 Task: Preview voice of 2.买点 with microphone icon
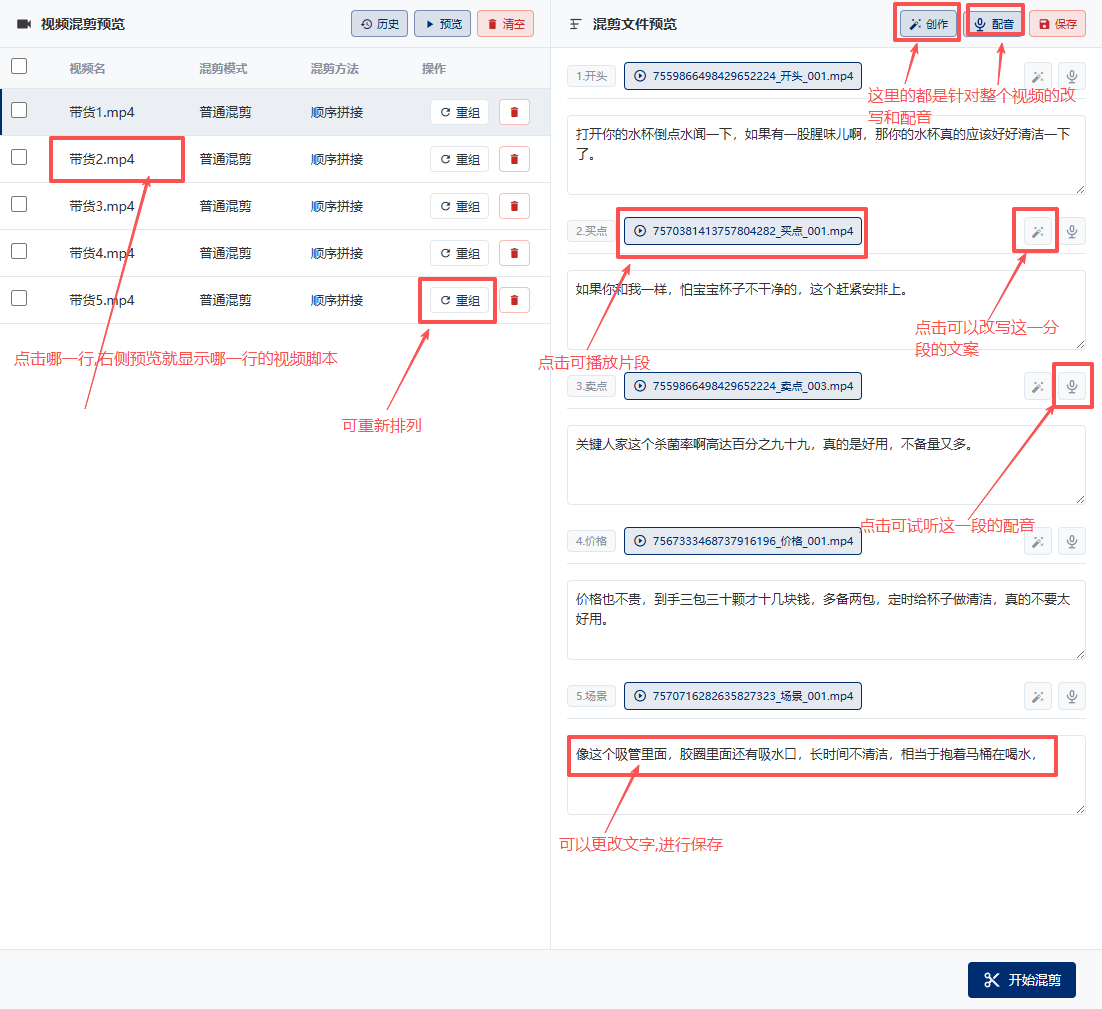(x=1072, y=231)
